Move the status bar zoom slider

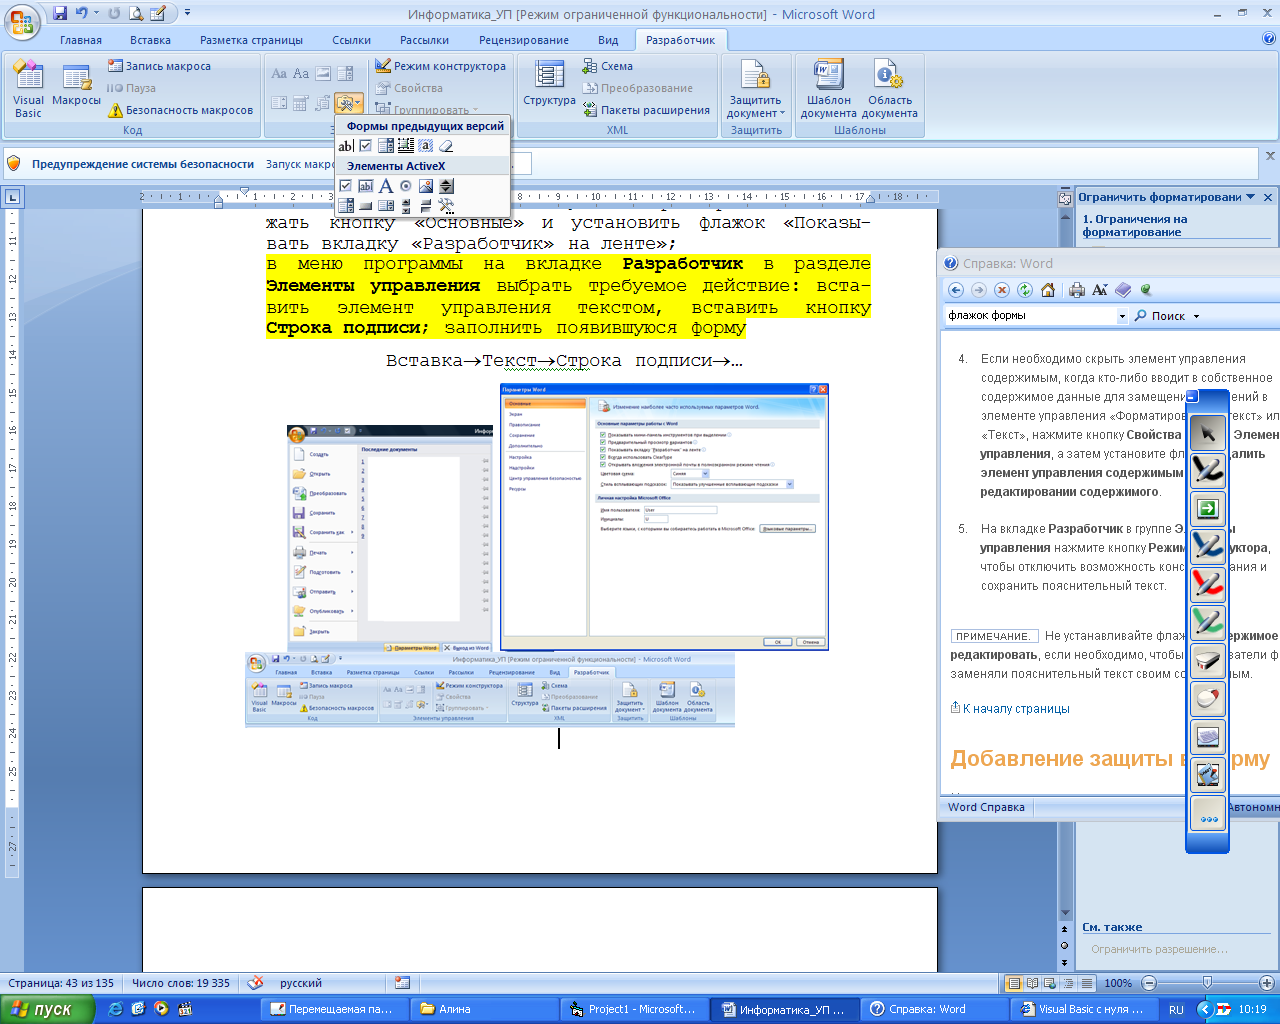point(1207,983)
